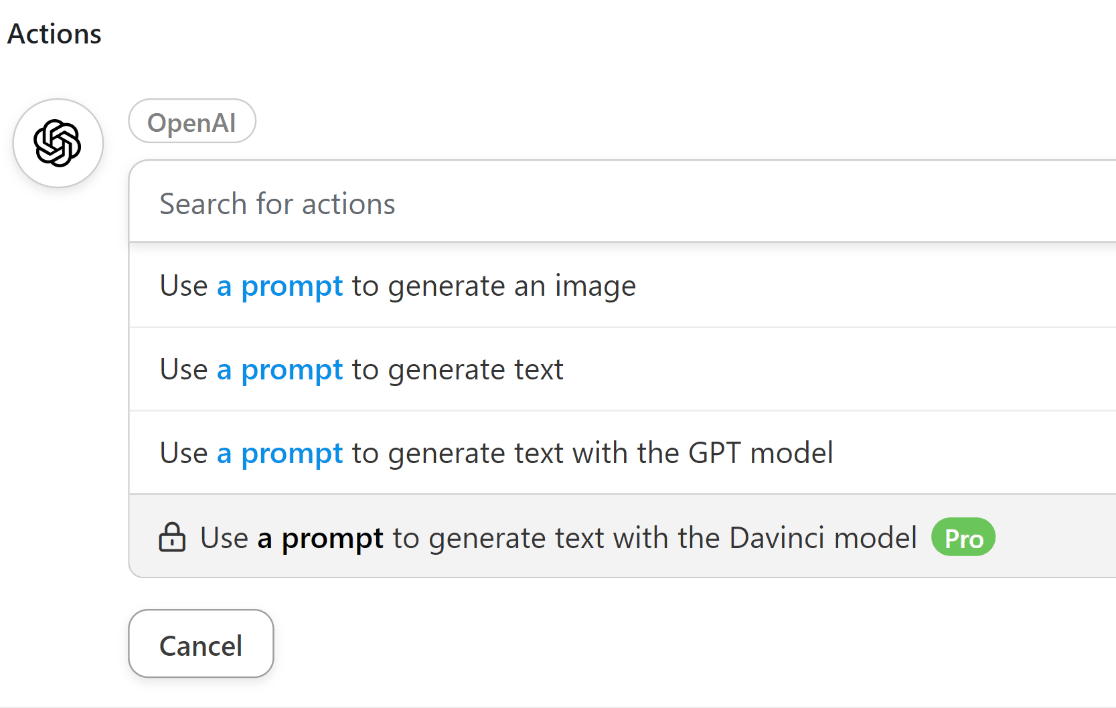Click the word 'Use' in image action
This screenshot has width=1116, height=708.
pyautogui.click(x=184, y=286)
